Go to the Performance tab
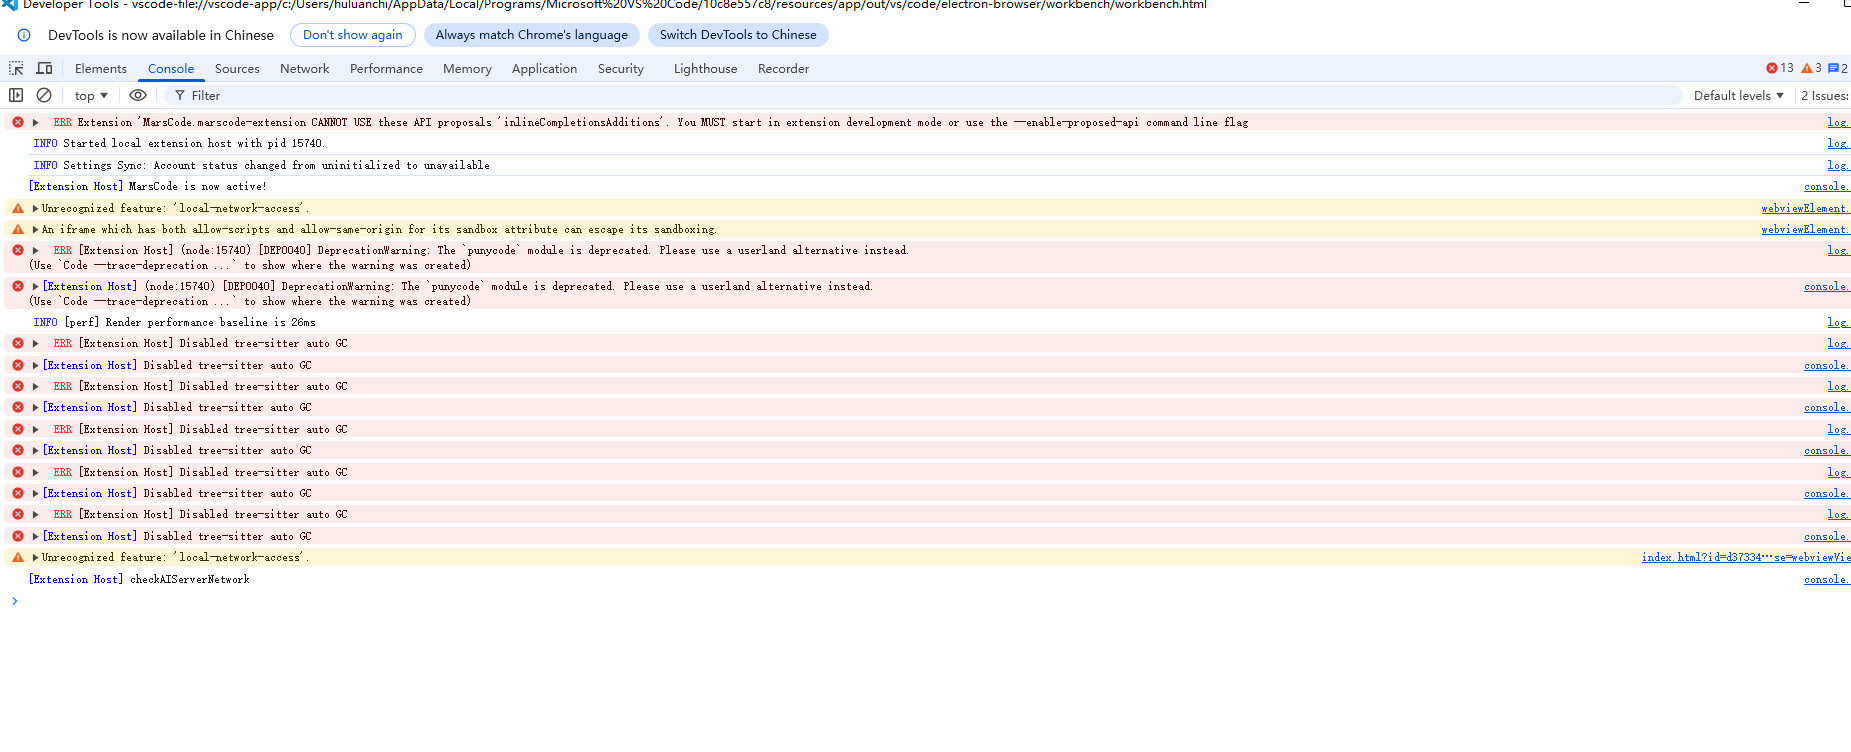1851x752 pixels. point(386,68)
